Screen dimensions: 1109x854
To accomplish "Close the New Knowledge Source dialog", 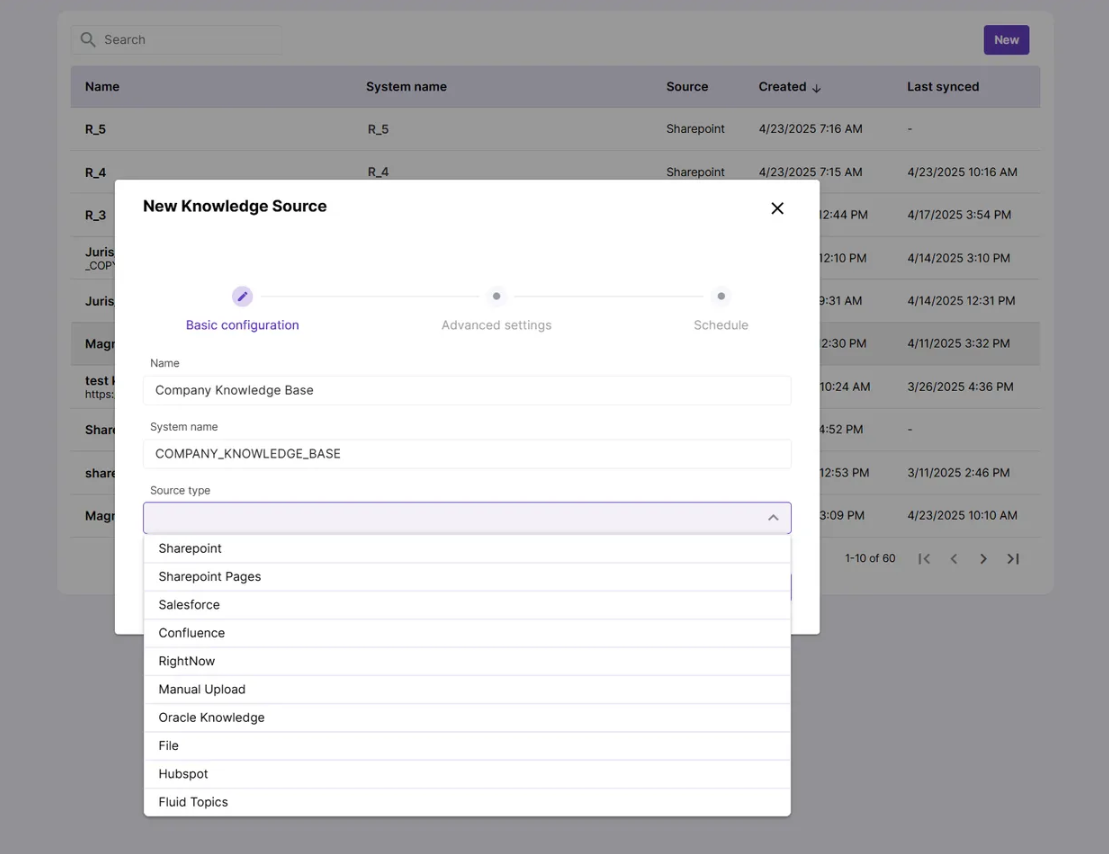I will (x=777, y=208).
